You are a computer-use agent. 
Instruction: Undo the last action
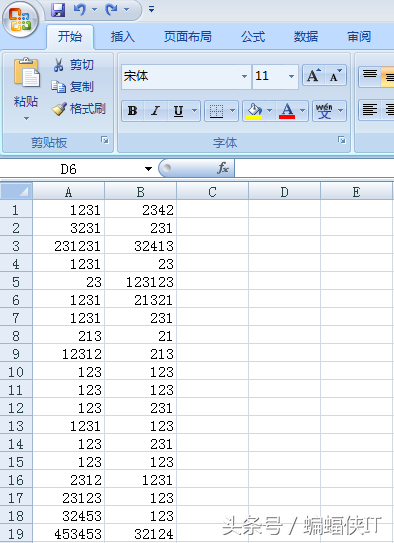tap(80, 10)
